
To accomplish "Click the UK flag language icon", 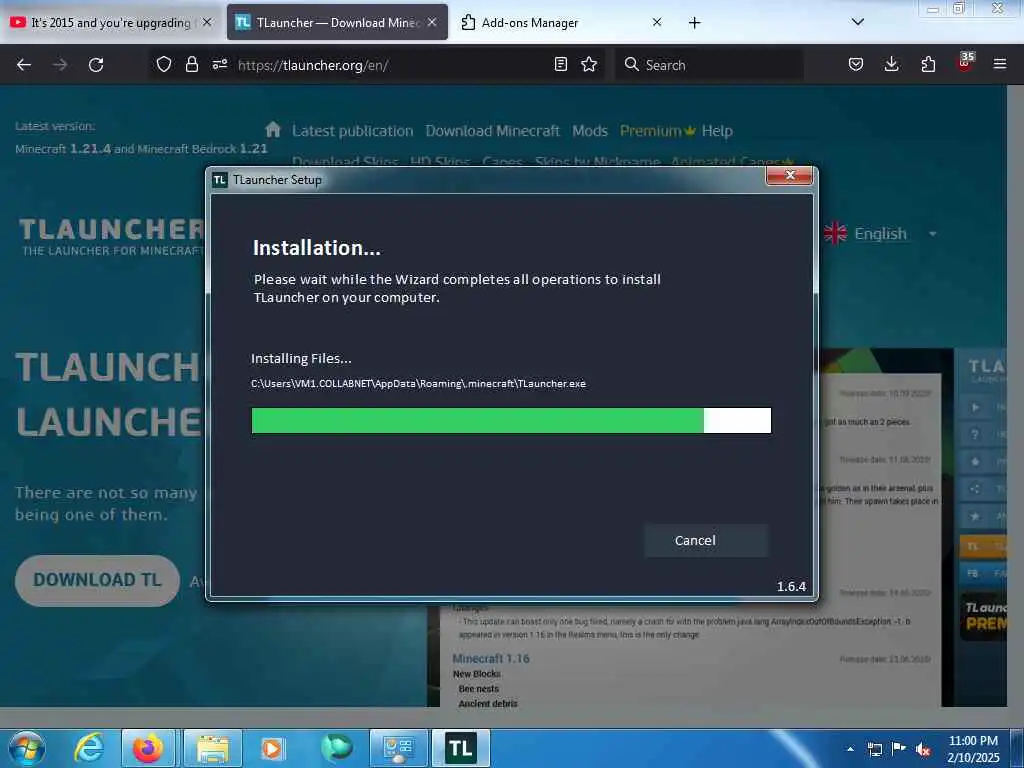I will [x=835, y=233].
